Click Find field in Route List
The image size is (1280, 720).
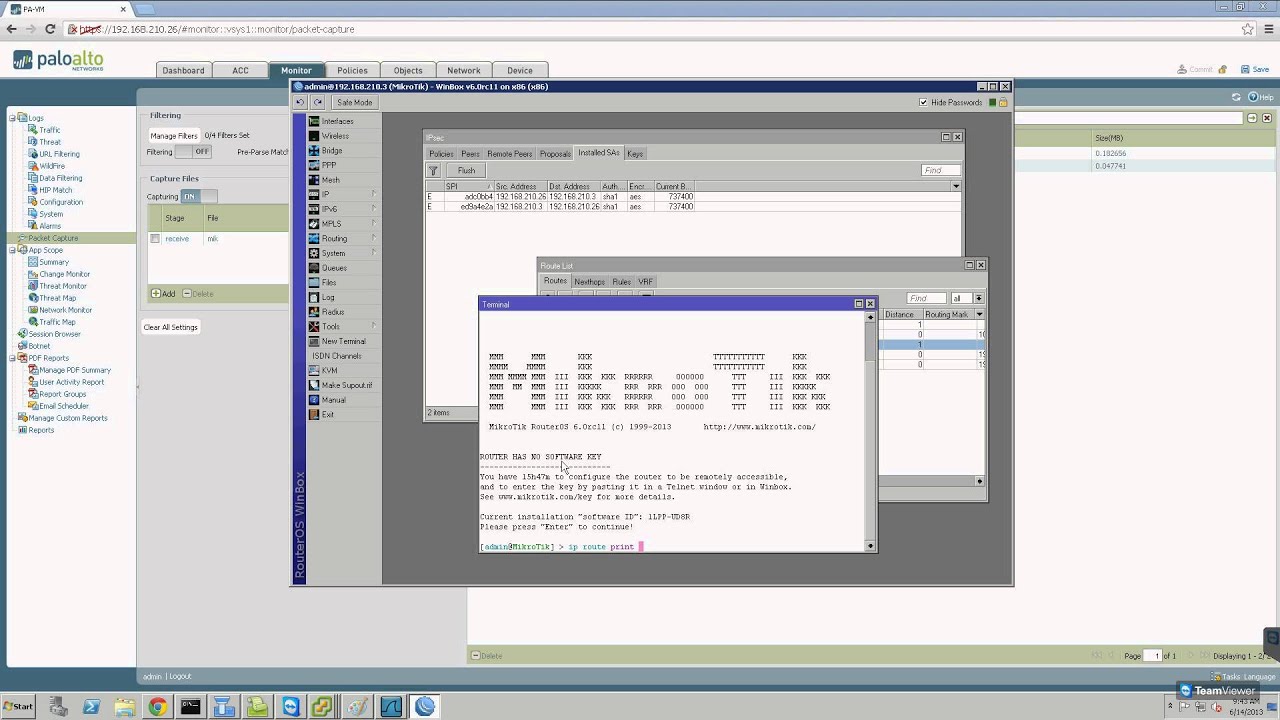(926, 298)
